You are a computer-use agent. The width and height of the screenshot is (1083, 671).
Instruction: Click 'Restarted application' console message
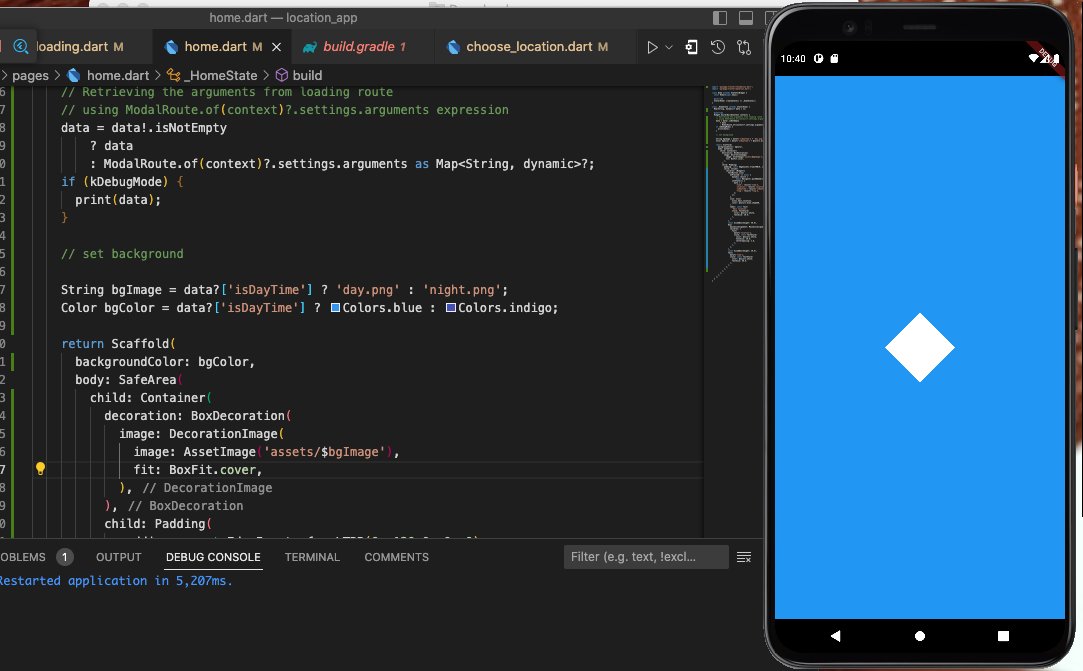116,580
